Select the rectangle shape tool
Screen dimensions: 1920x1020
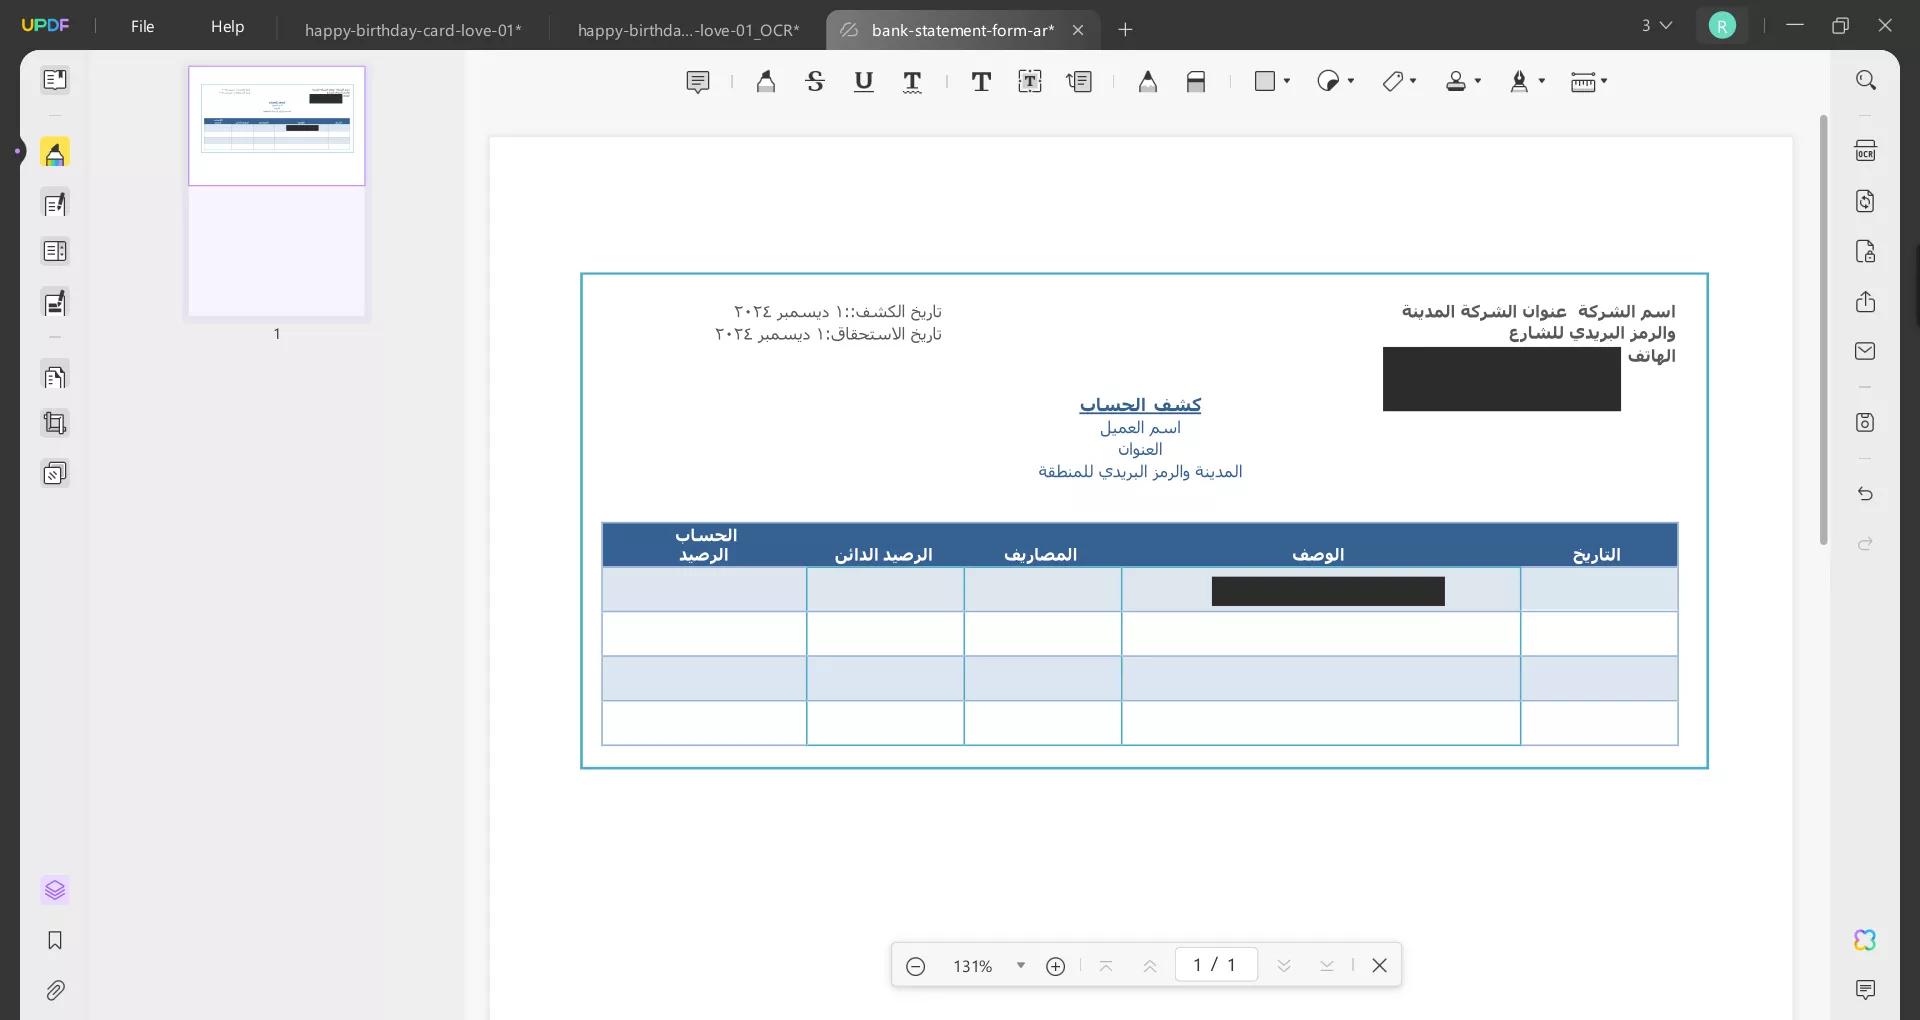[x=1265, y=82]
